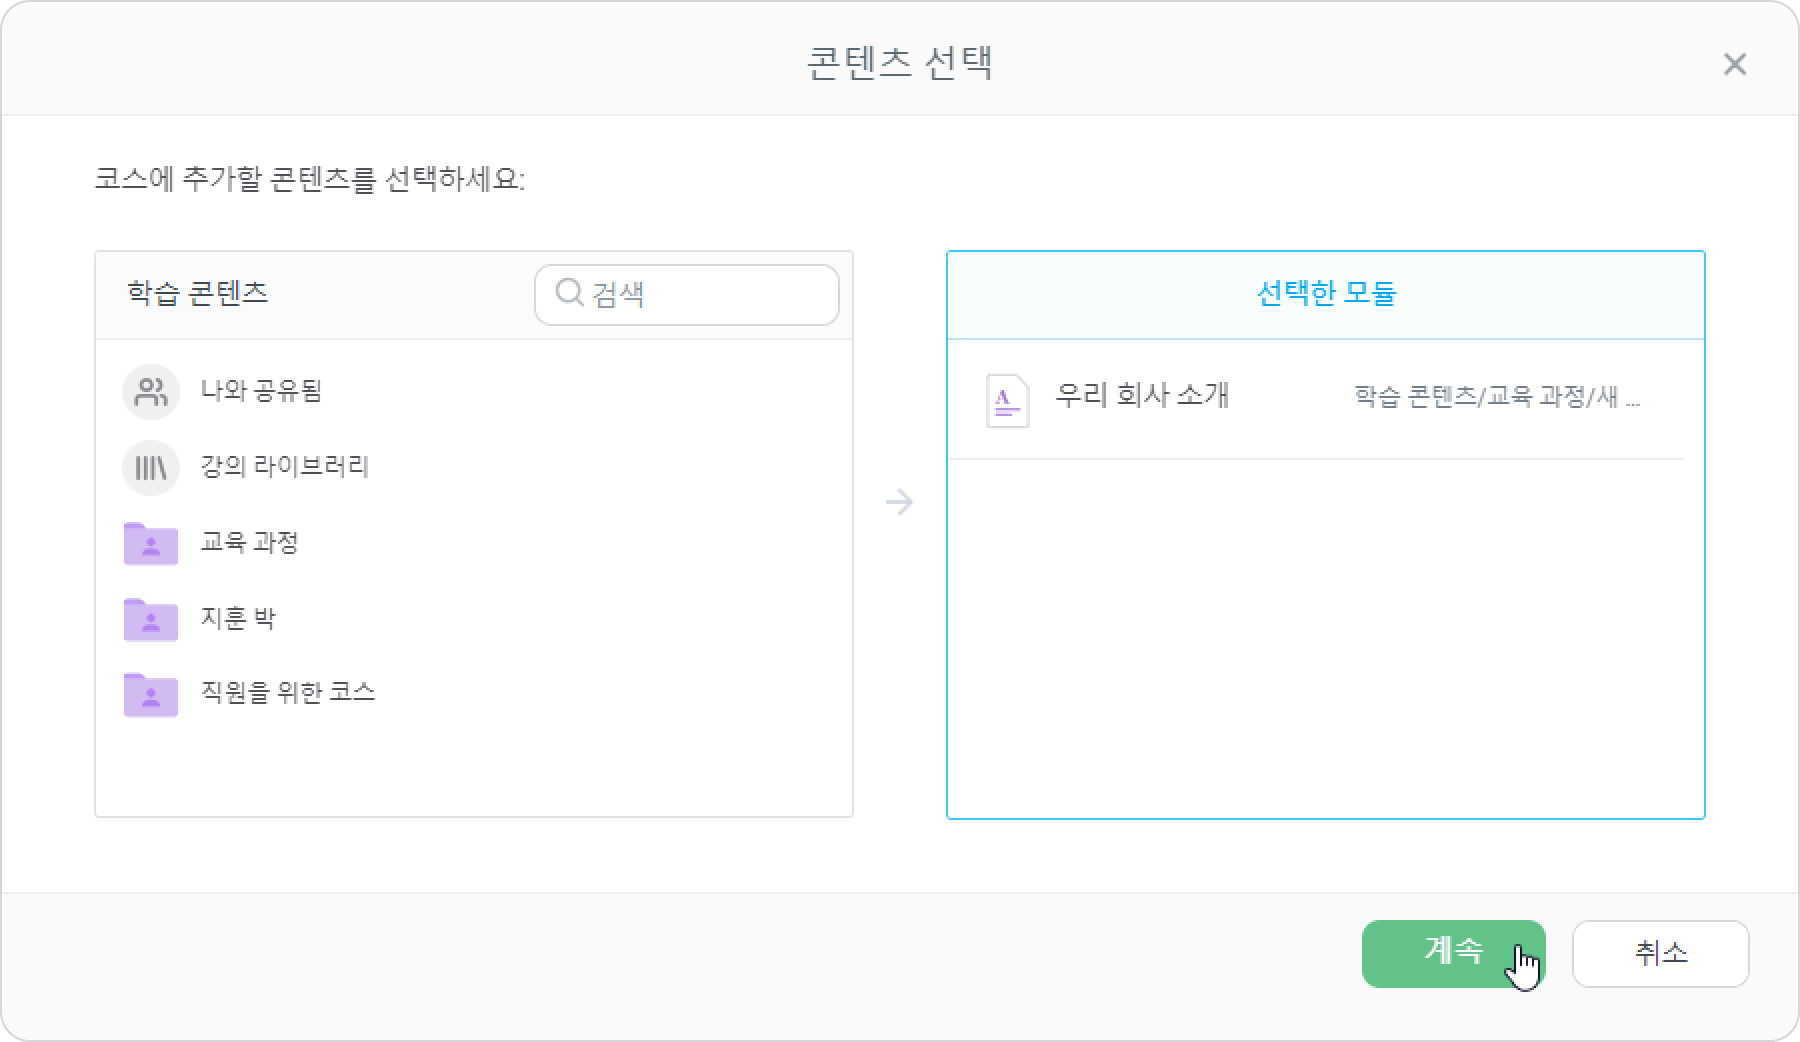Select the 지훈 박 folder label
The height and width of the screenshot is (1042, 1800).
click(x=238, y=618)
